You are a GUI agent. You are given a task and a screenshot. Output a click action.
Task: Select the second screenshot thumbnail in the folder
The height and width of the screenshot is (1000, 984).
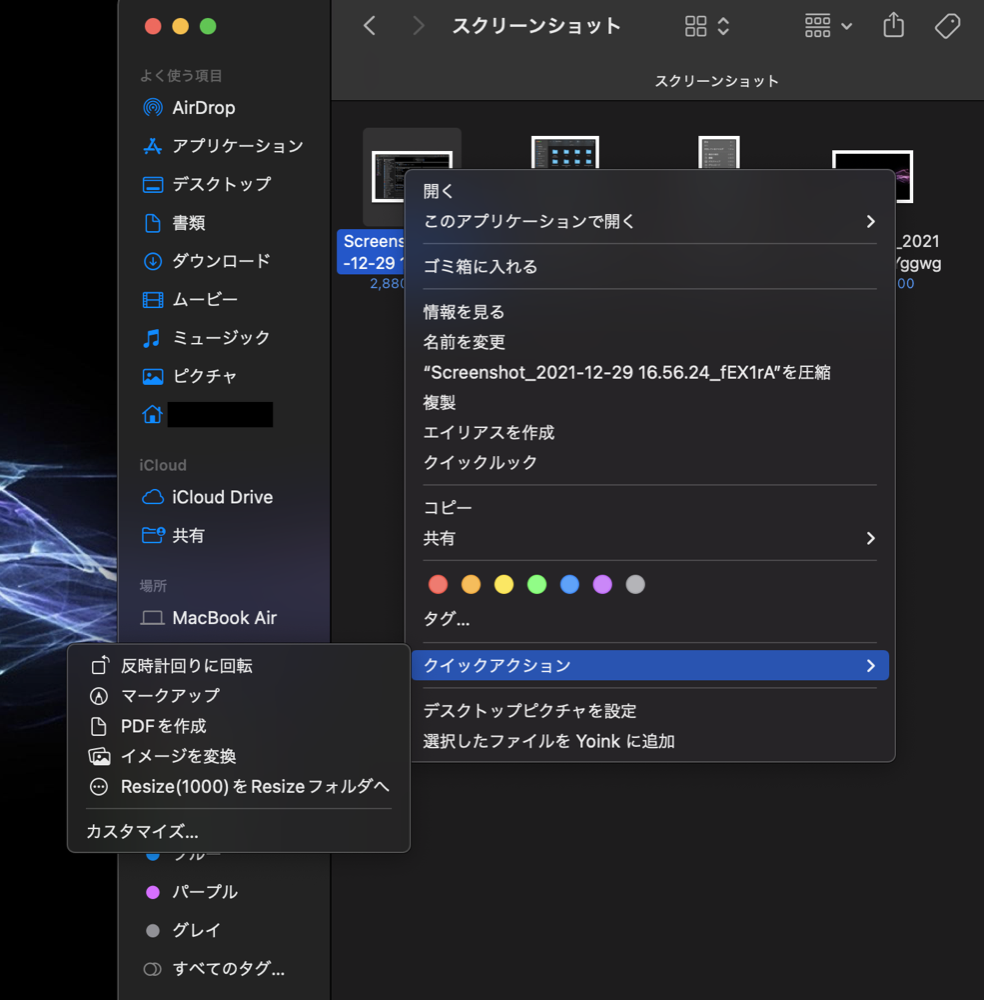(x=565, y=152)
